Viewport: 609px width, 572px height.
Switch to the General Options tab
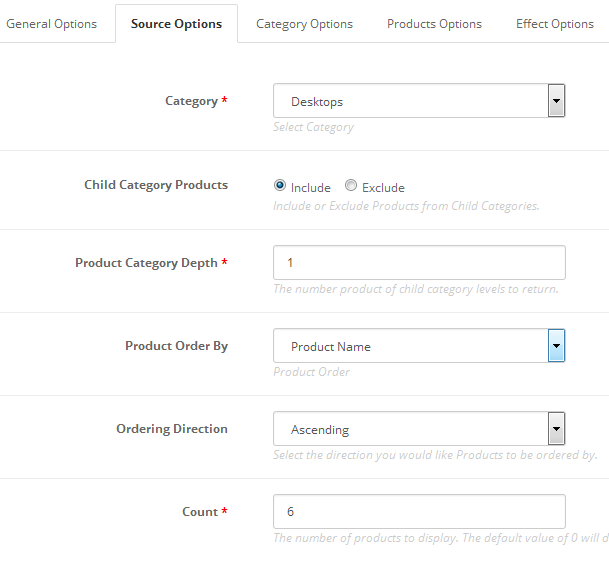[52, 24]
